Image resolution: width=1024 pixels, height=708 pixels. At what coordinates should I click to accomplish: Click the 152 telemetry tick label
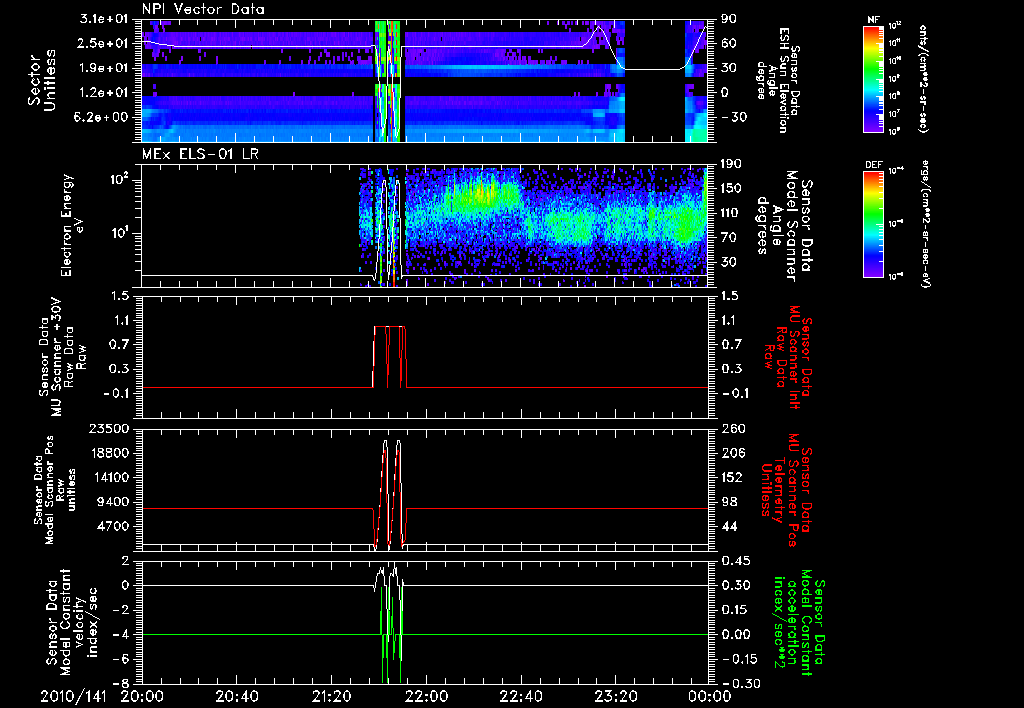(731, 477)
